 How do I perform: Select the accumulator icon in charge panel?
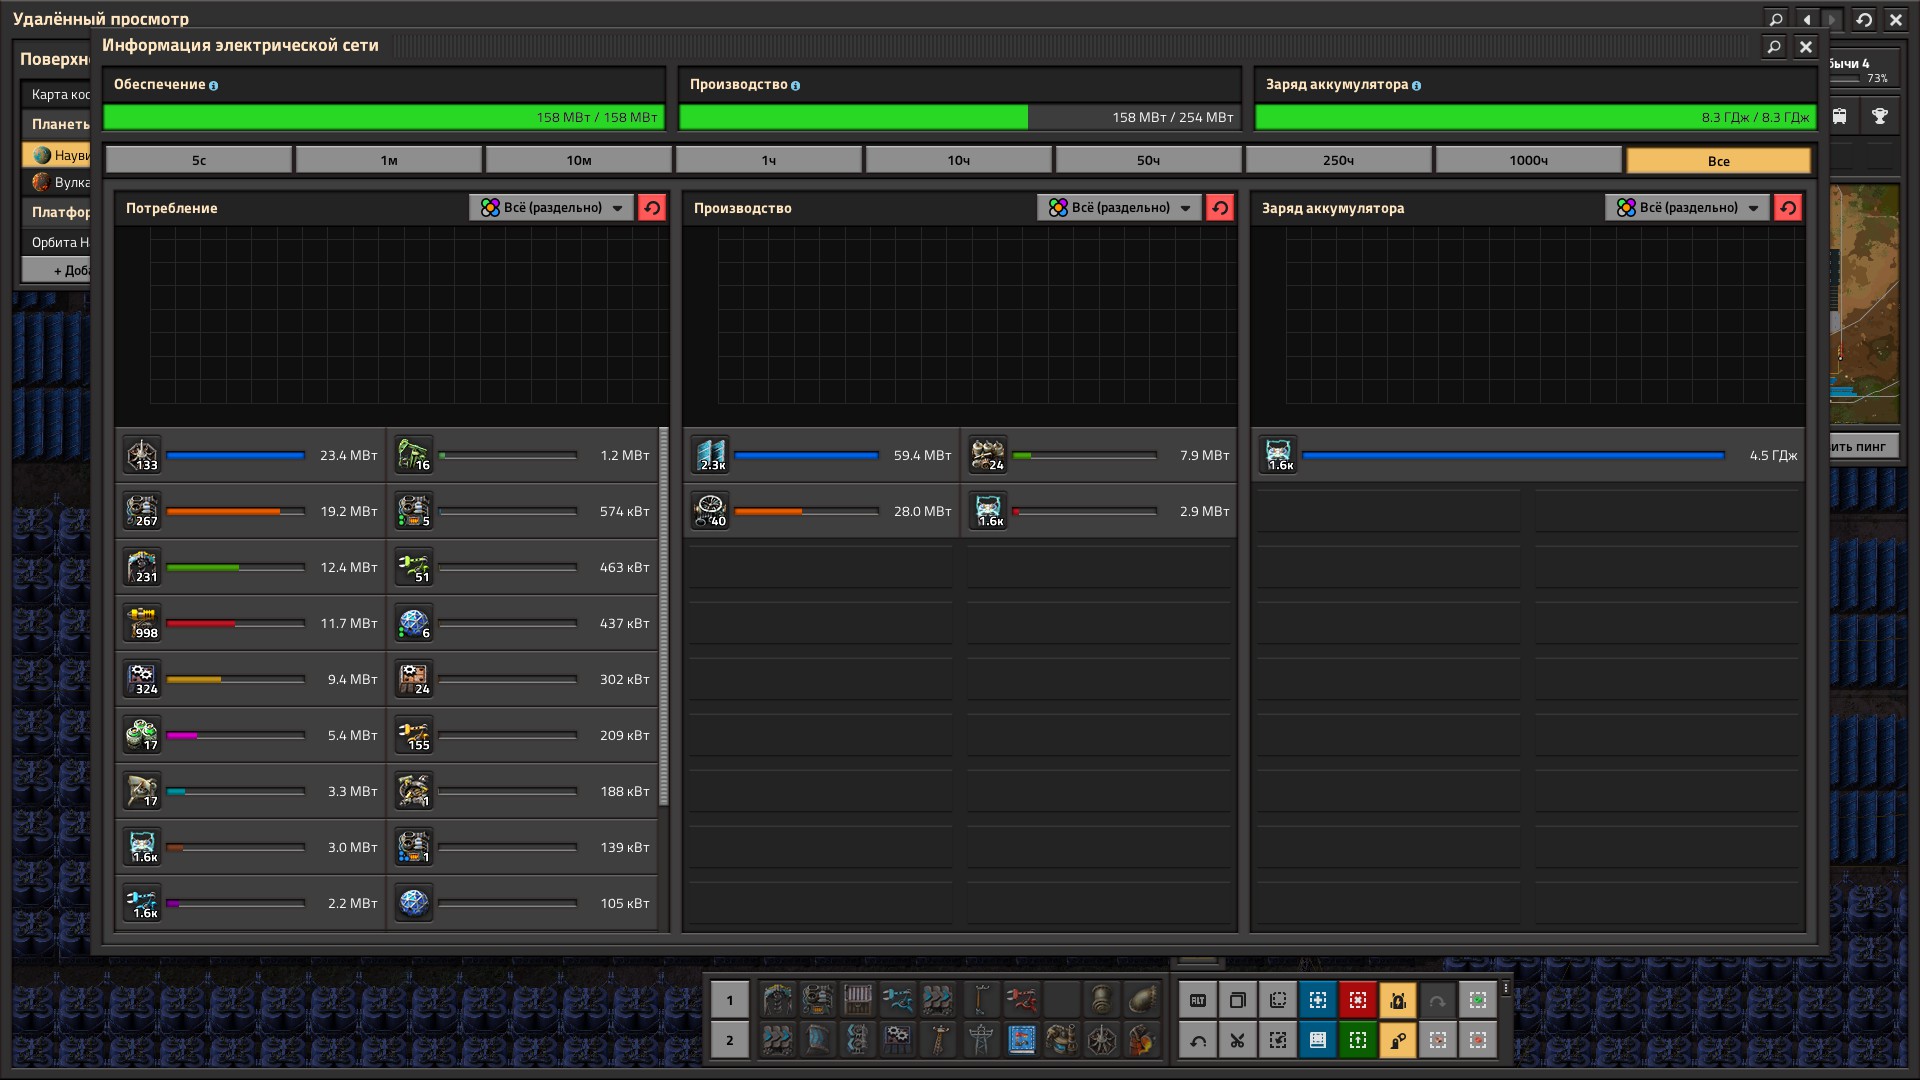(x=1278, y=455)
